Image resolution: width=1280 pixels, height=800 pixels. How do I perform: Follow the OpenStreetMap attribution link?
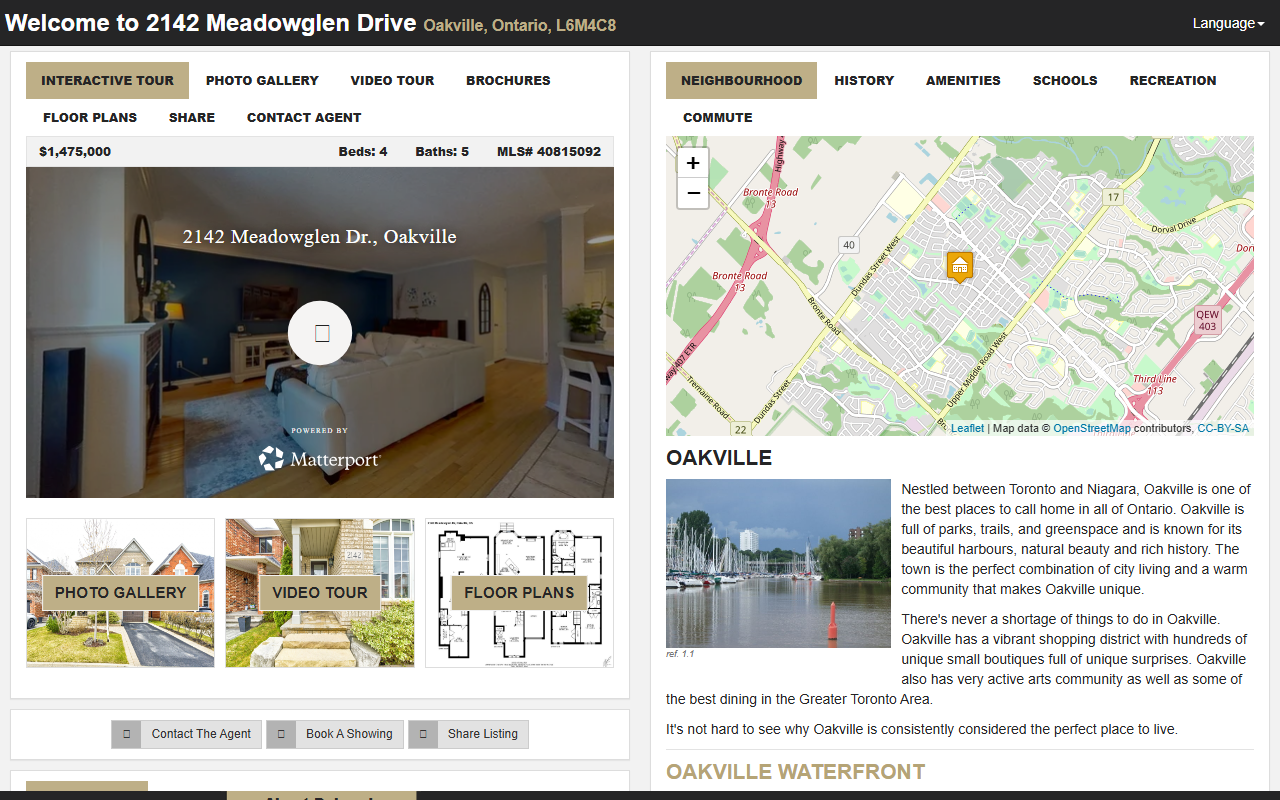pyautogui.click(x=1092, y=428)
